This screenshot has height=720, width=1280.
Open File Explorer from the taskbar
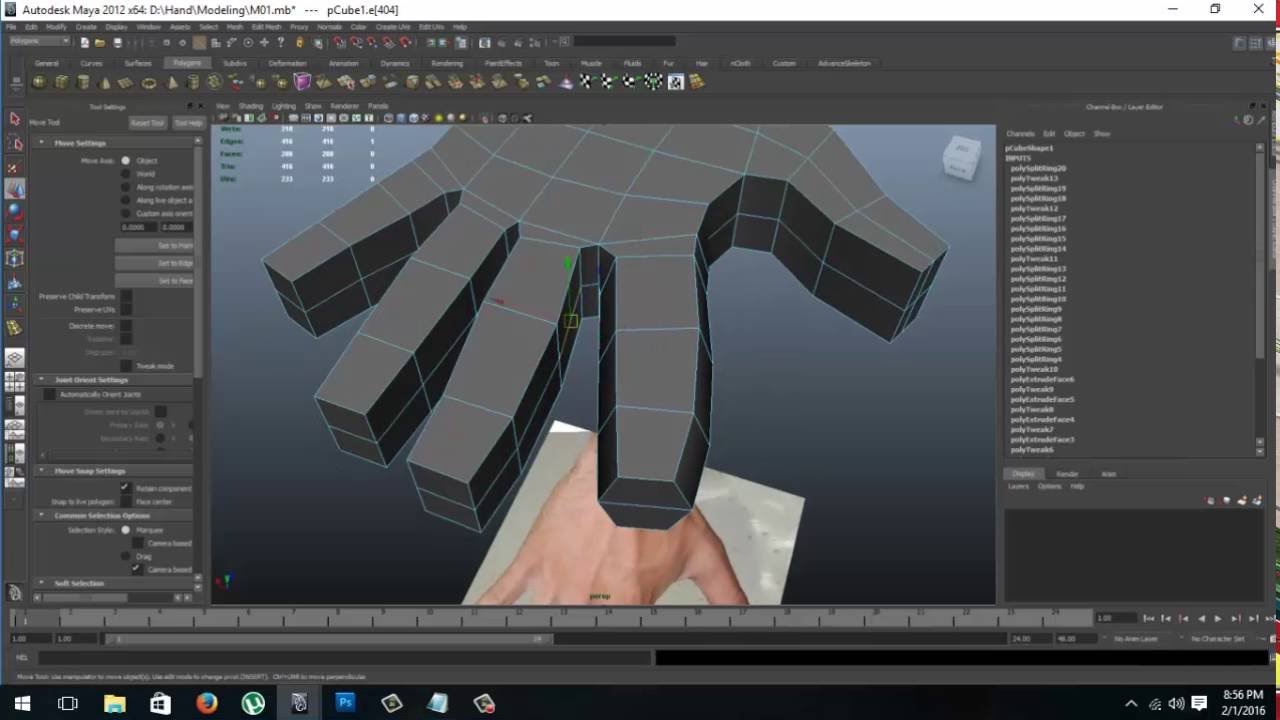pos(115,703)
